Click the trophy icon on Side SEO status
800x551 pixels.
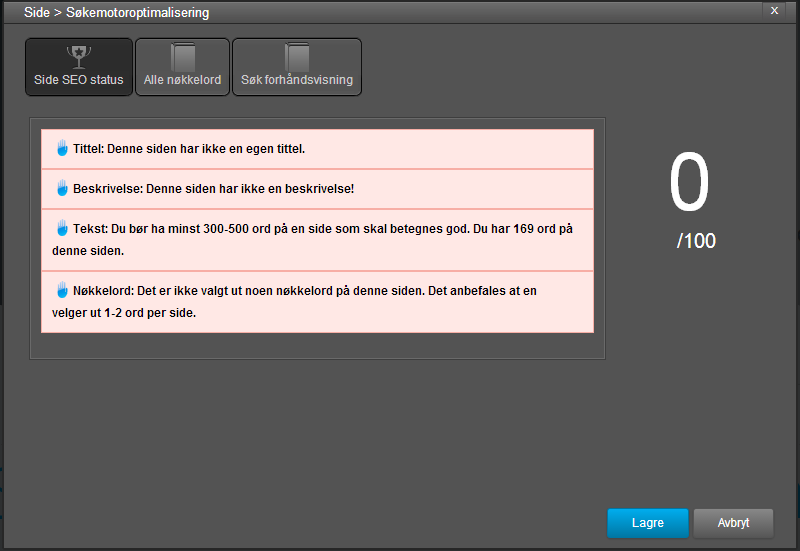click(x=78, y=55)
